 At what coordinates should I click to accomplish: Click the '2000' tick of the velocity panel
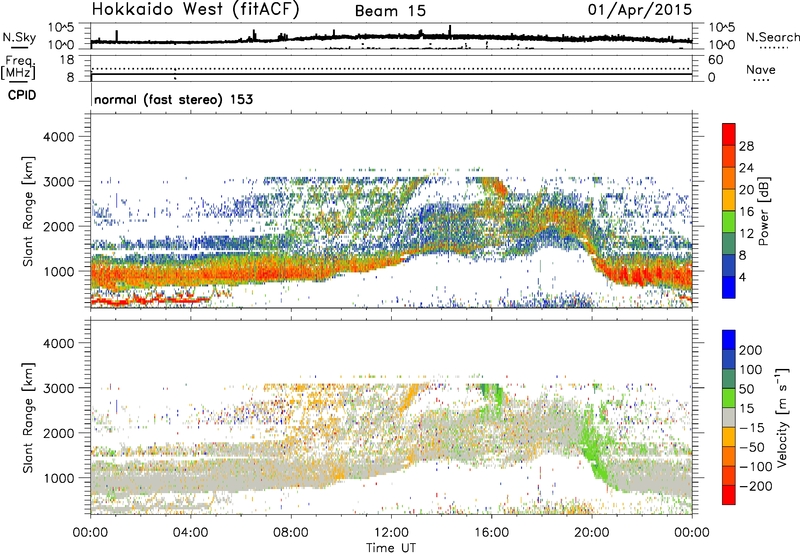[58, 433]
